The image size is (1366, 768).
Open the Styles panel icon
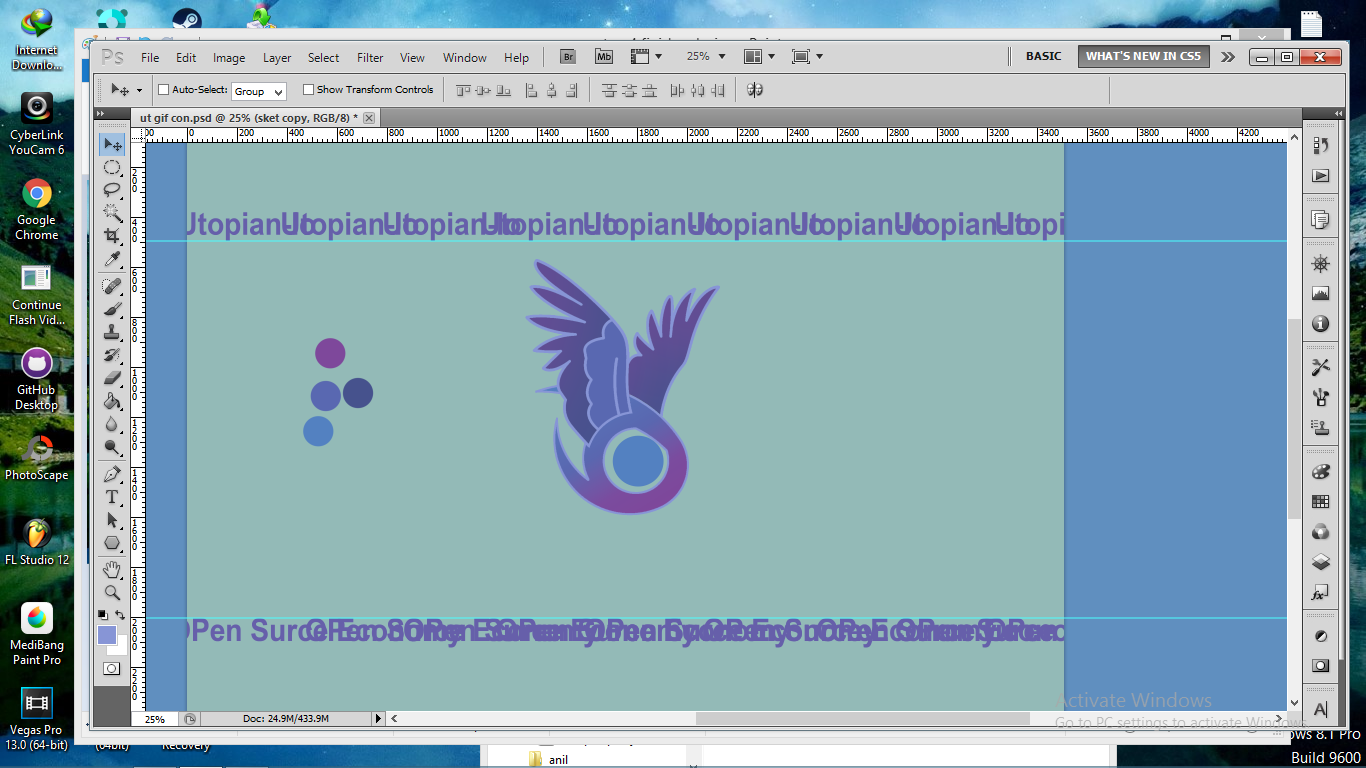coord(1321,592)
